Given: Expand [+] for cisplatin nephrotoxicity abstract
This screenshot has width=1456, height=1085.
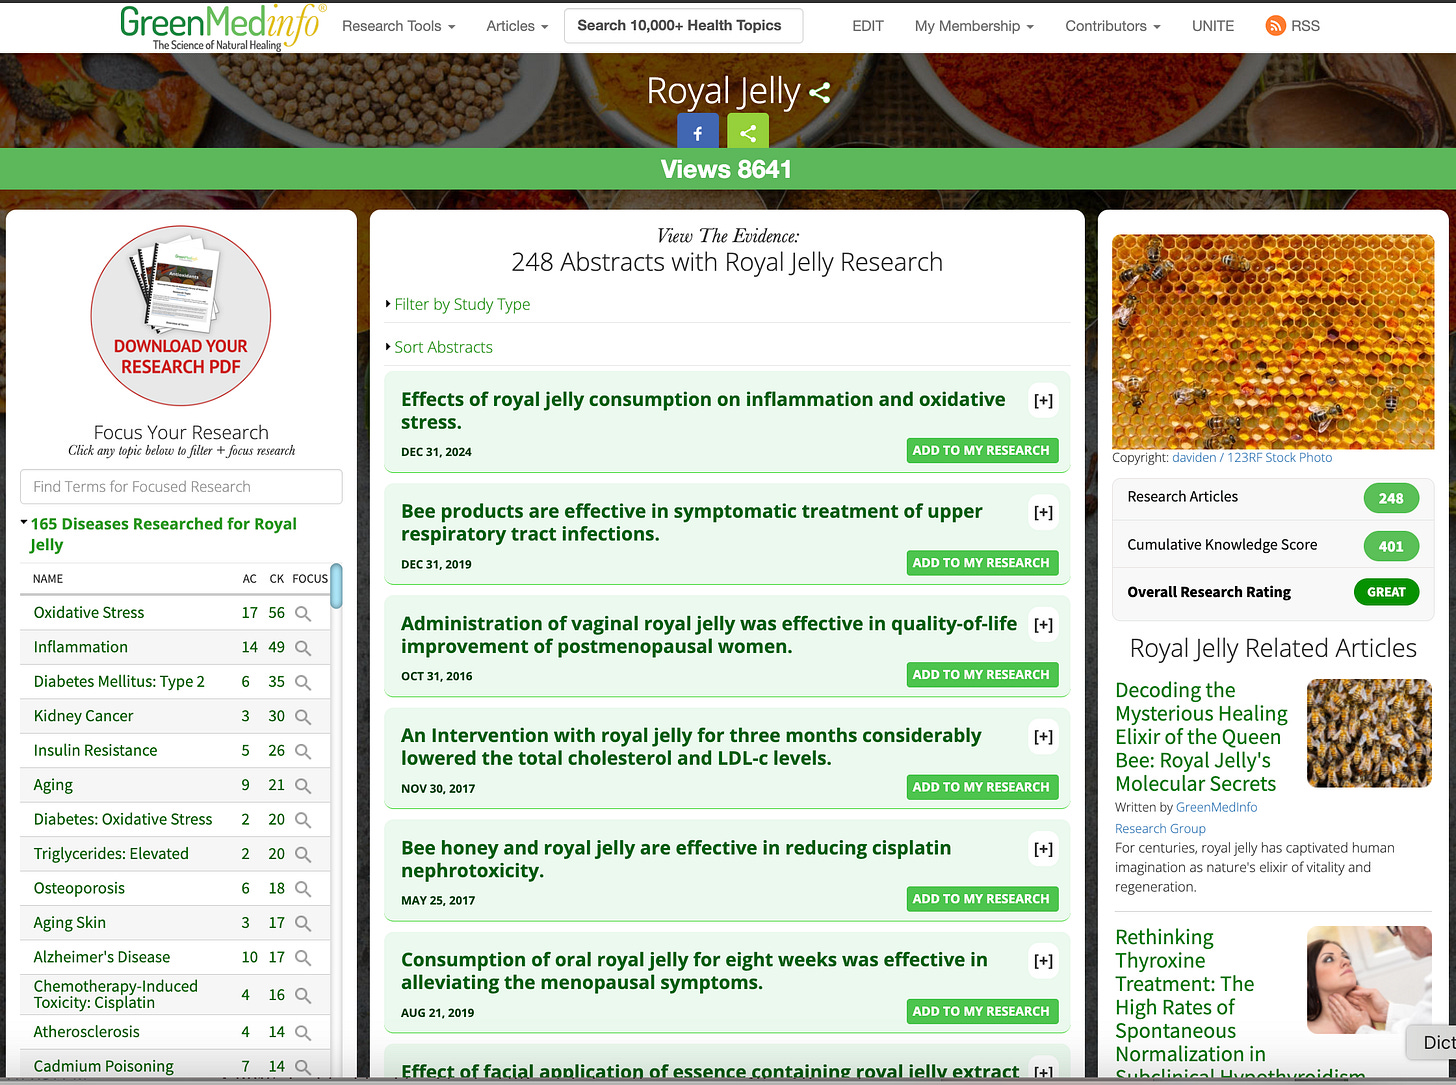Looking at the screenshot, I should click(1043, 849).
